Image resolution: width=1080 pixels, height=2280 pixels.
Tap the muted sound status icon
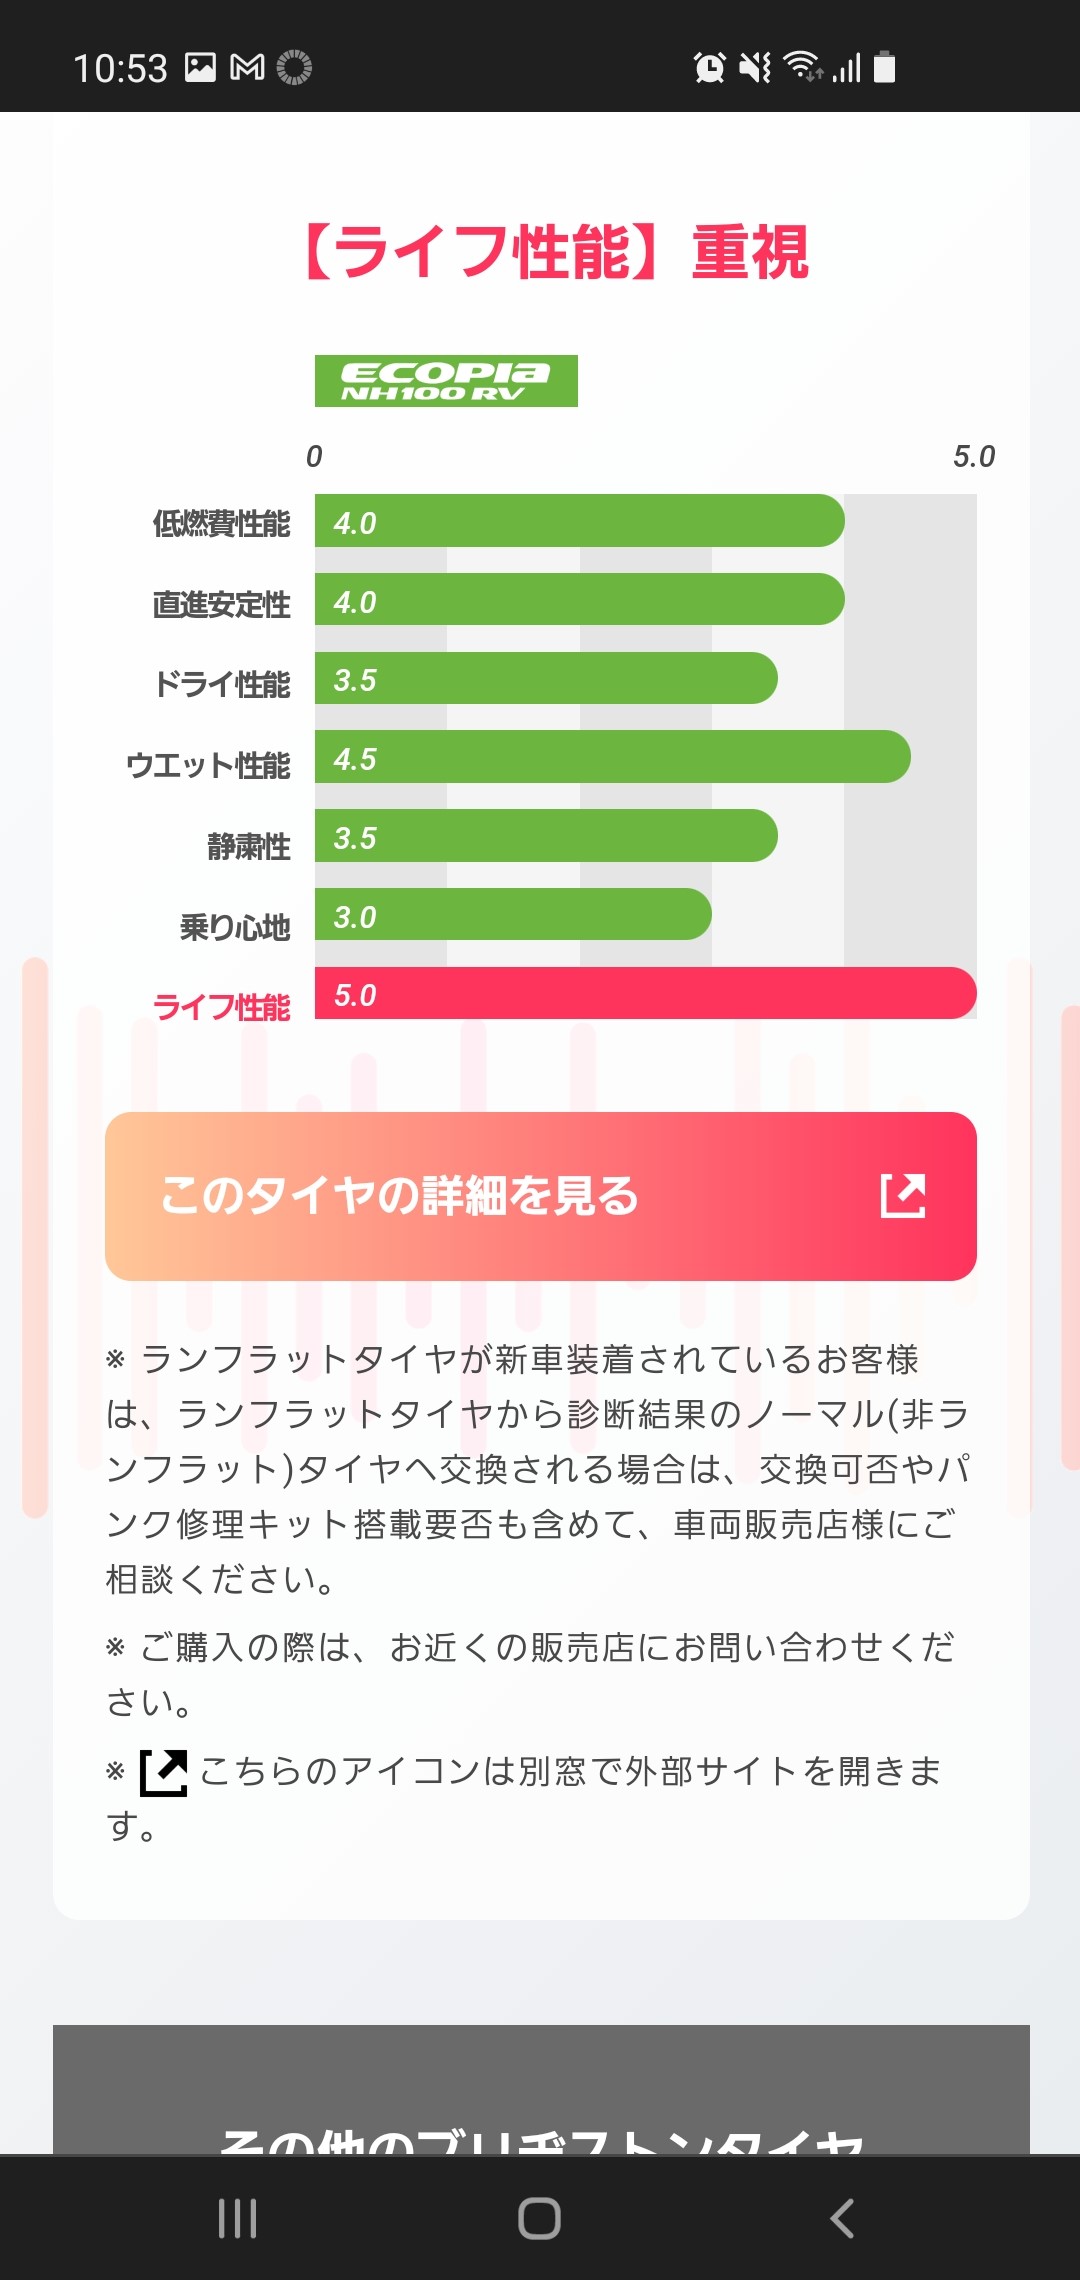[755, 67]
